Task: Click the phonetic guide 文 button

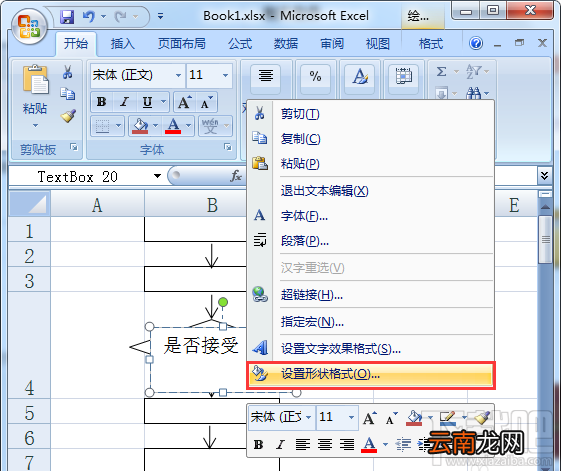Action: pyautogui.click(x=210, y=126)
